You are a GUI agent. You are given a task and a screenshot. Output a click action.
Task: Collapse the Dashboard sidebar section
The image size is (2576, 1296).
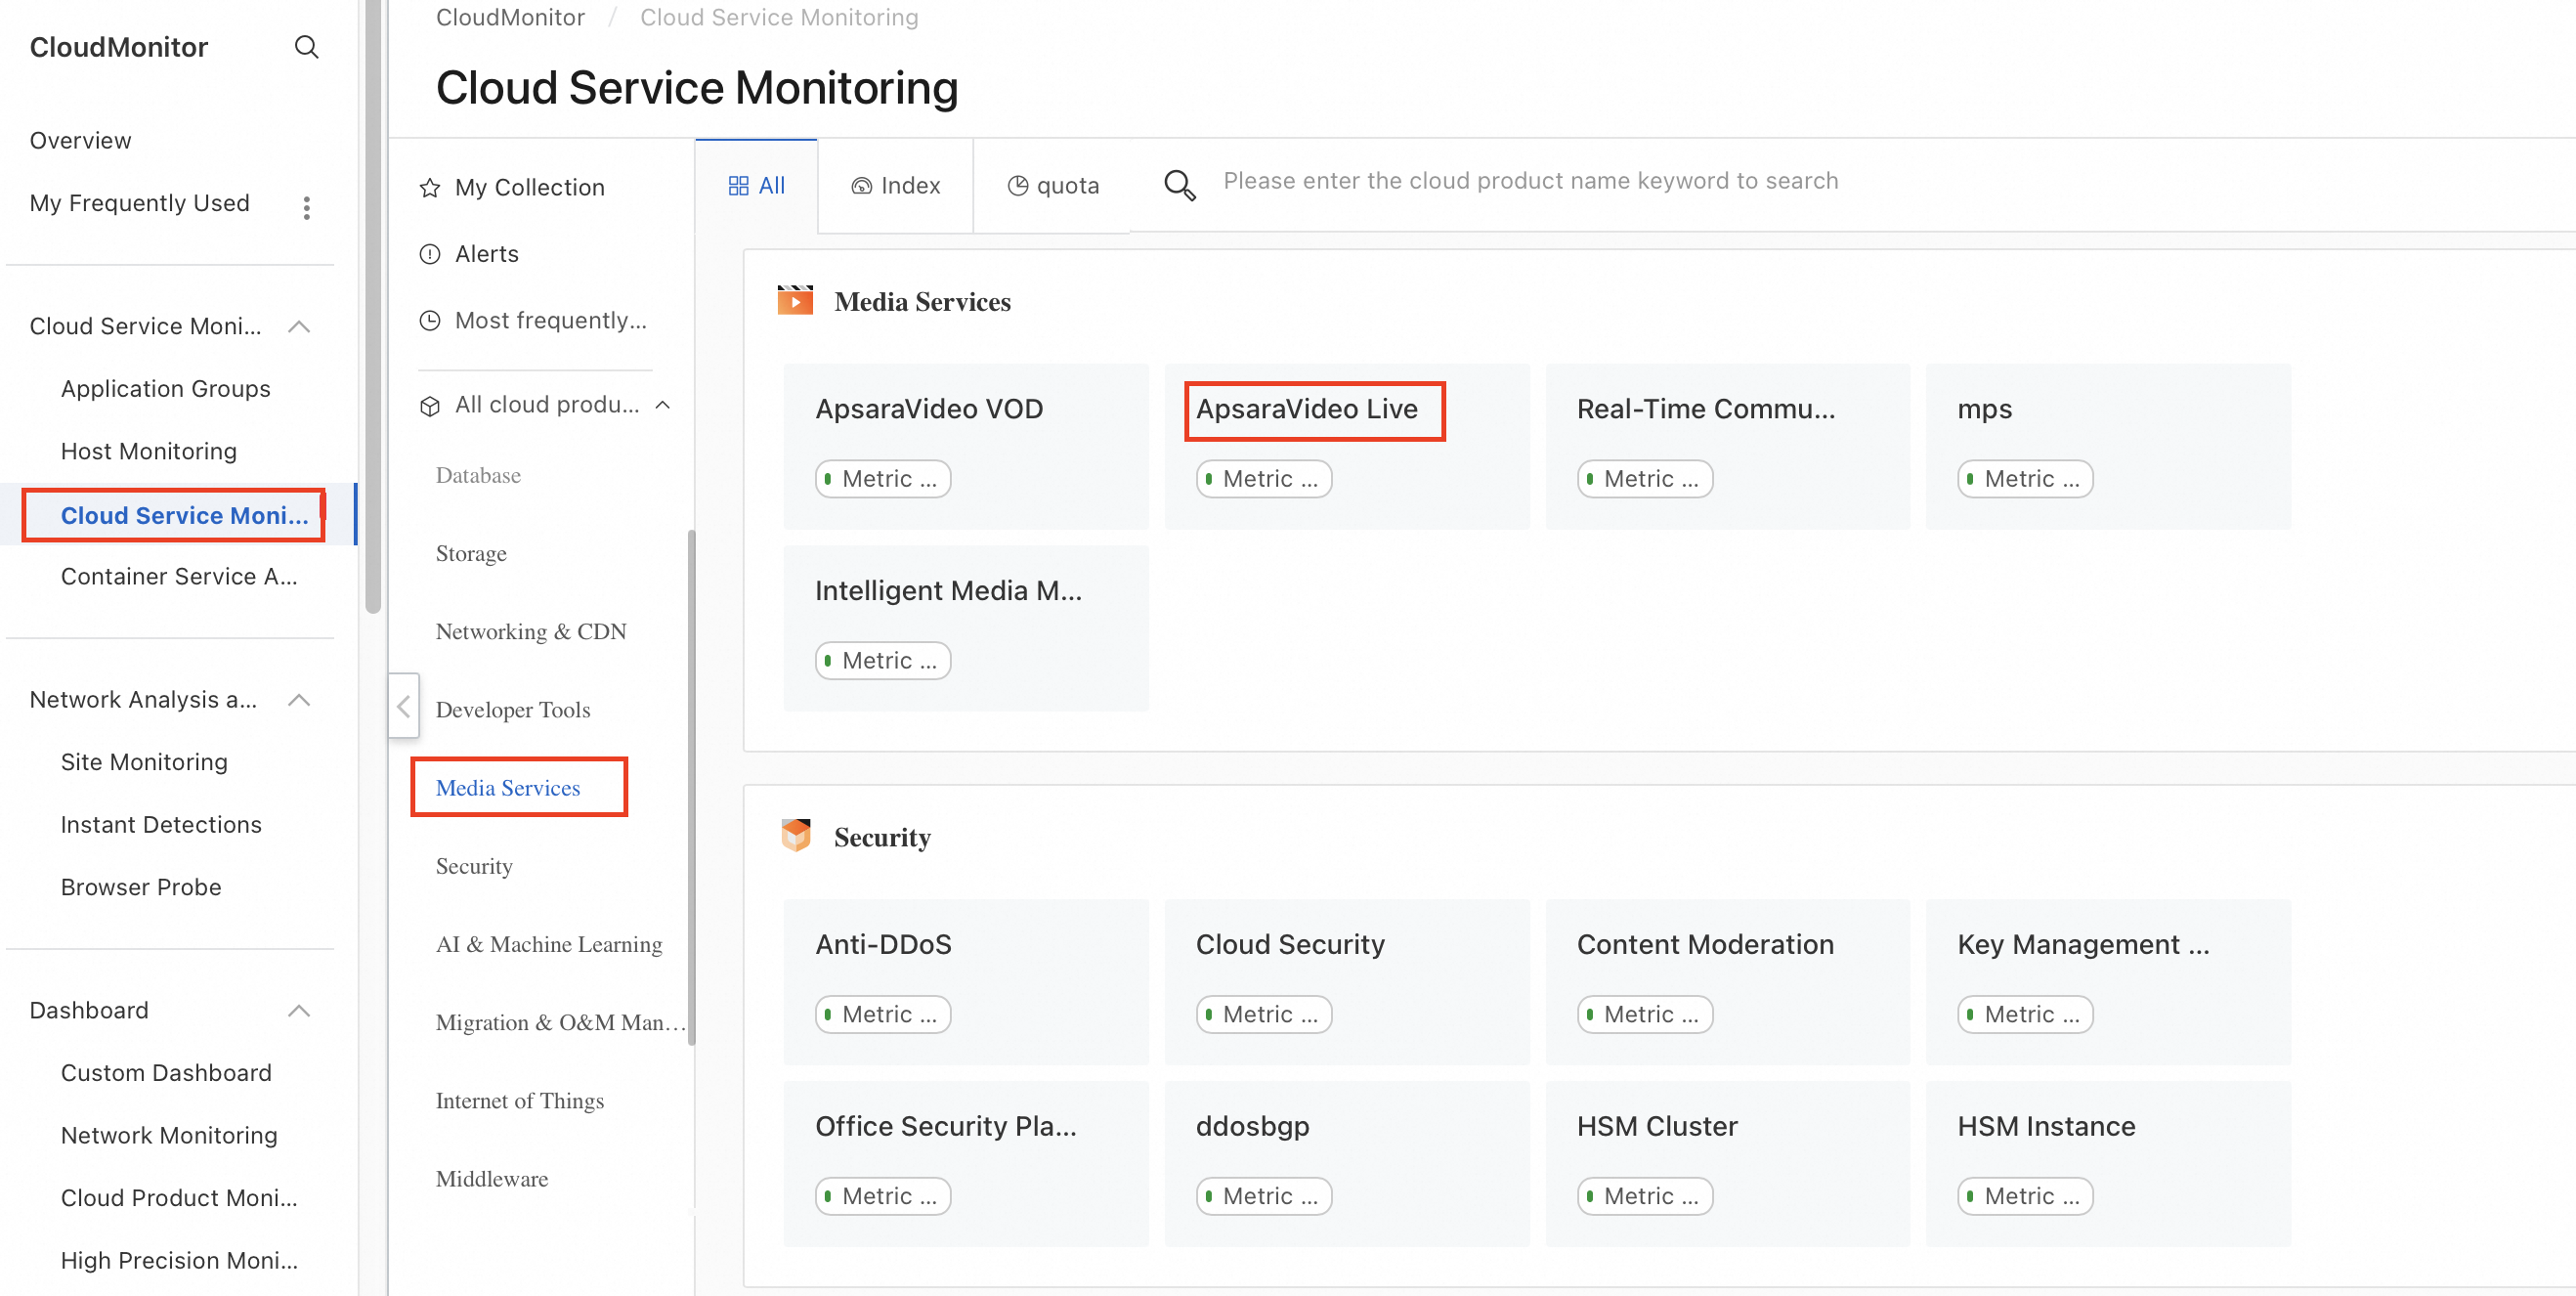tap(298, 1011)
